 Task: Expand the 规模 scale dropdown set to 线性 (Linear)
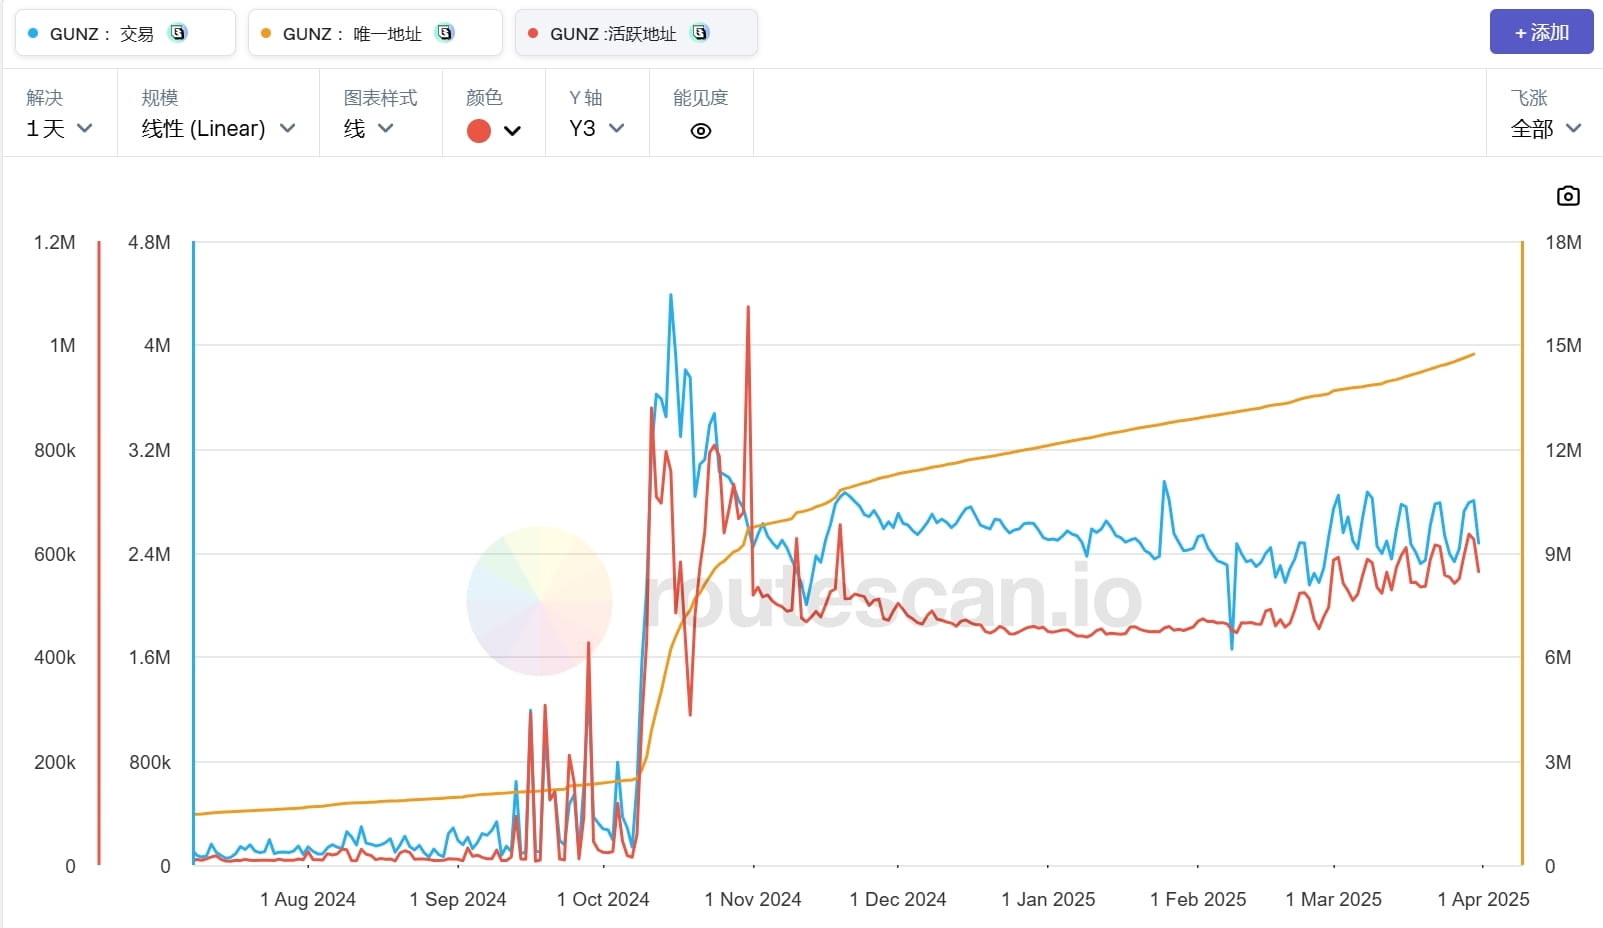218,129
